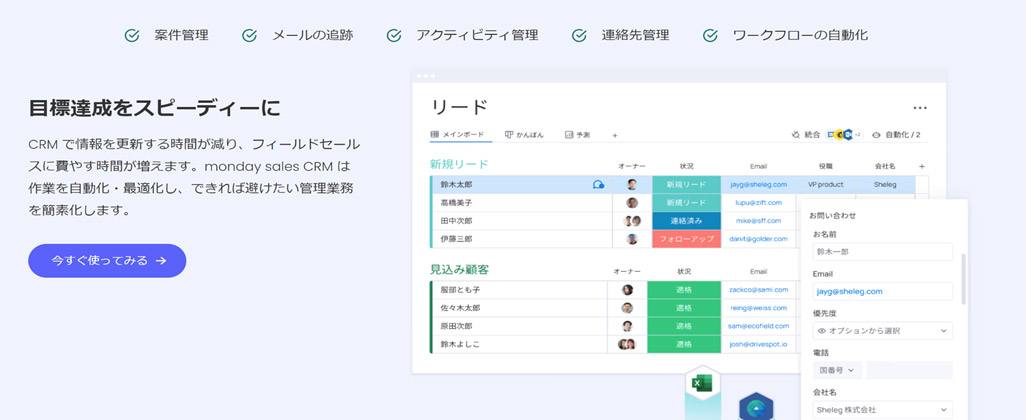Click the integration app icons cluster
The width and height of the screenshot is (1026, 420).
coord(845,135)
